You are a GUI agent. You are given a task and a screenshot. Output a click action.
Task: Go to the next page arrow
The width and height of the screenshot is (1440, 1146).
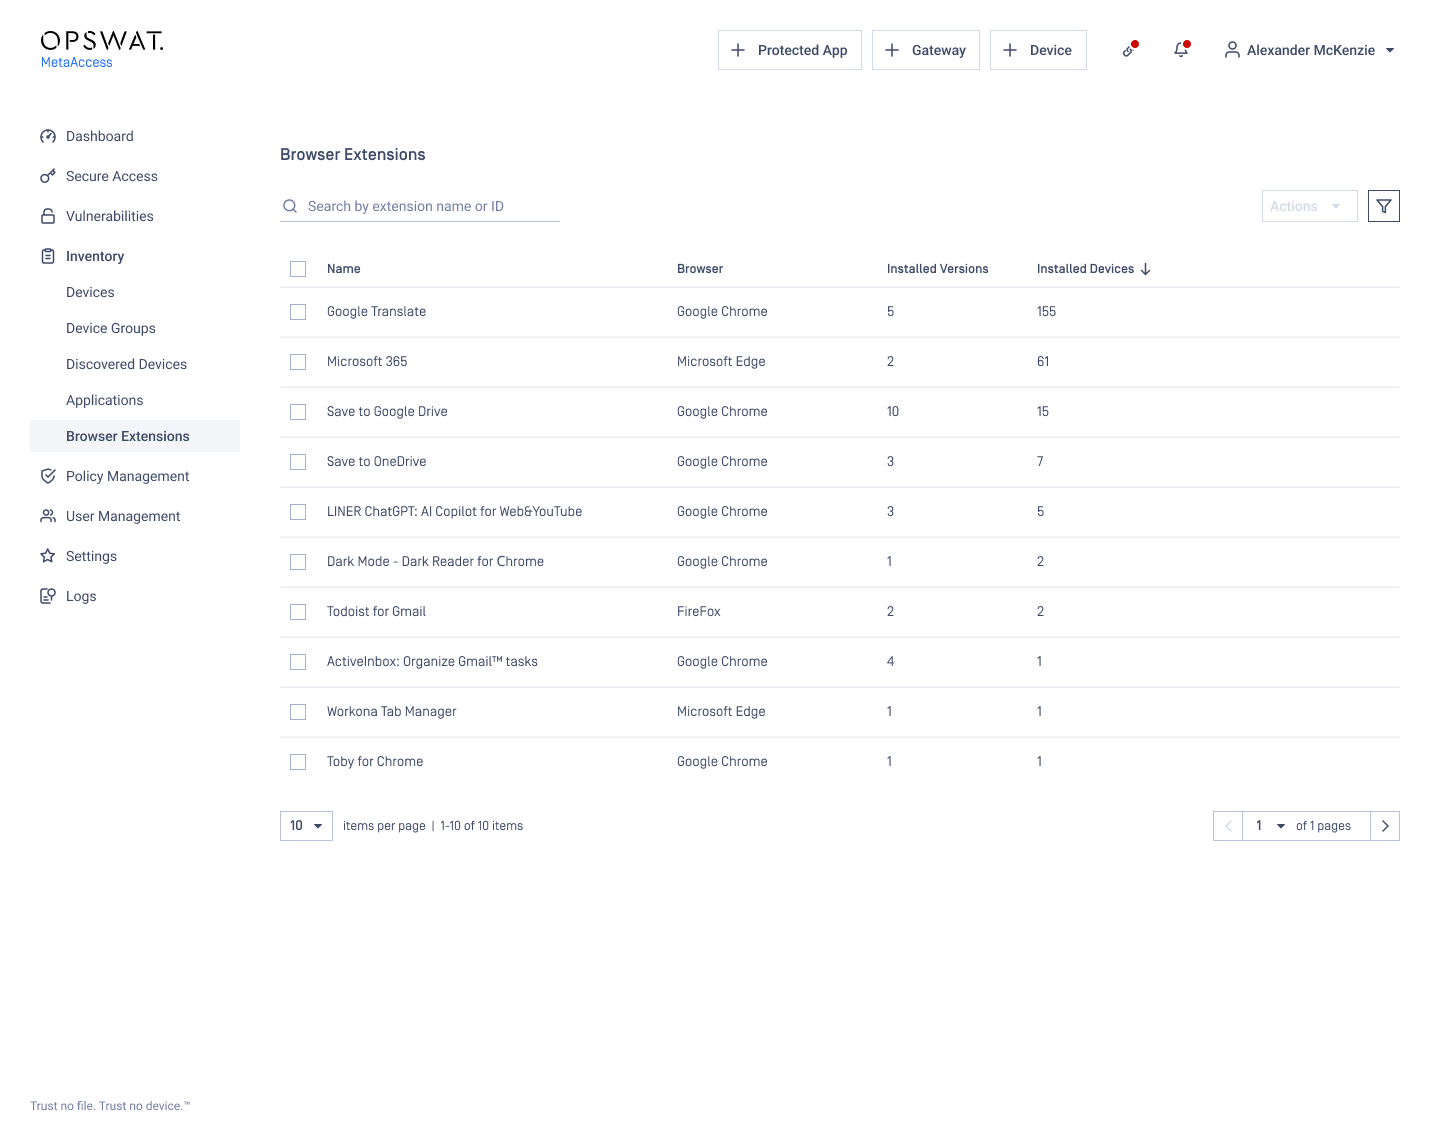tap(1385, 826)
